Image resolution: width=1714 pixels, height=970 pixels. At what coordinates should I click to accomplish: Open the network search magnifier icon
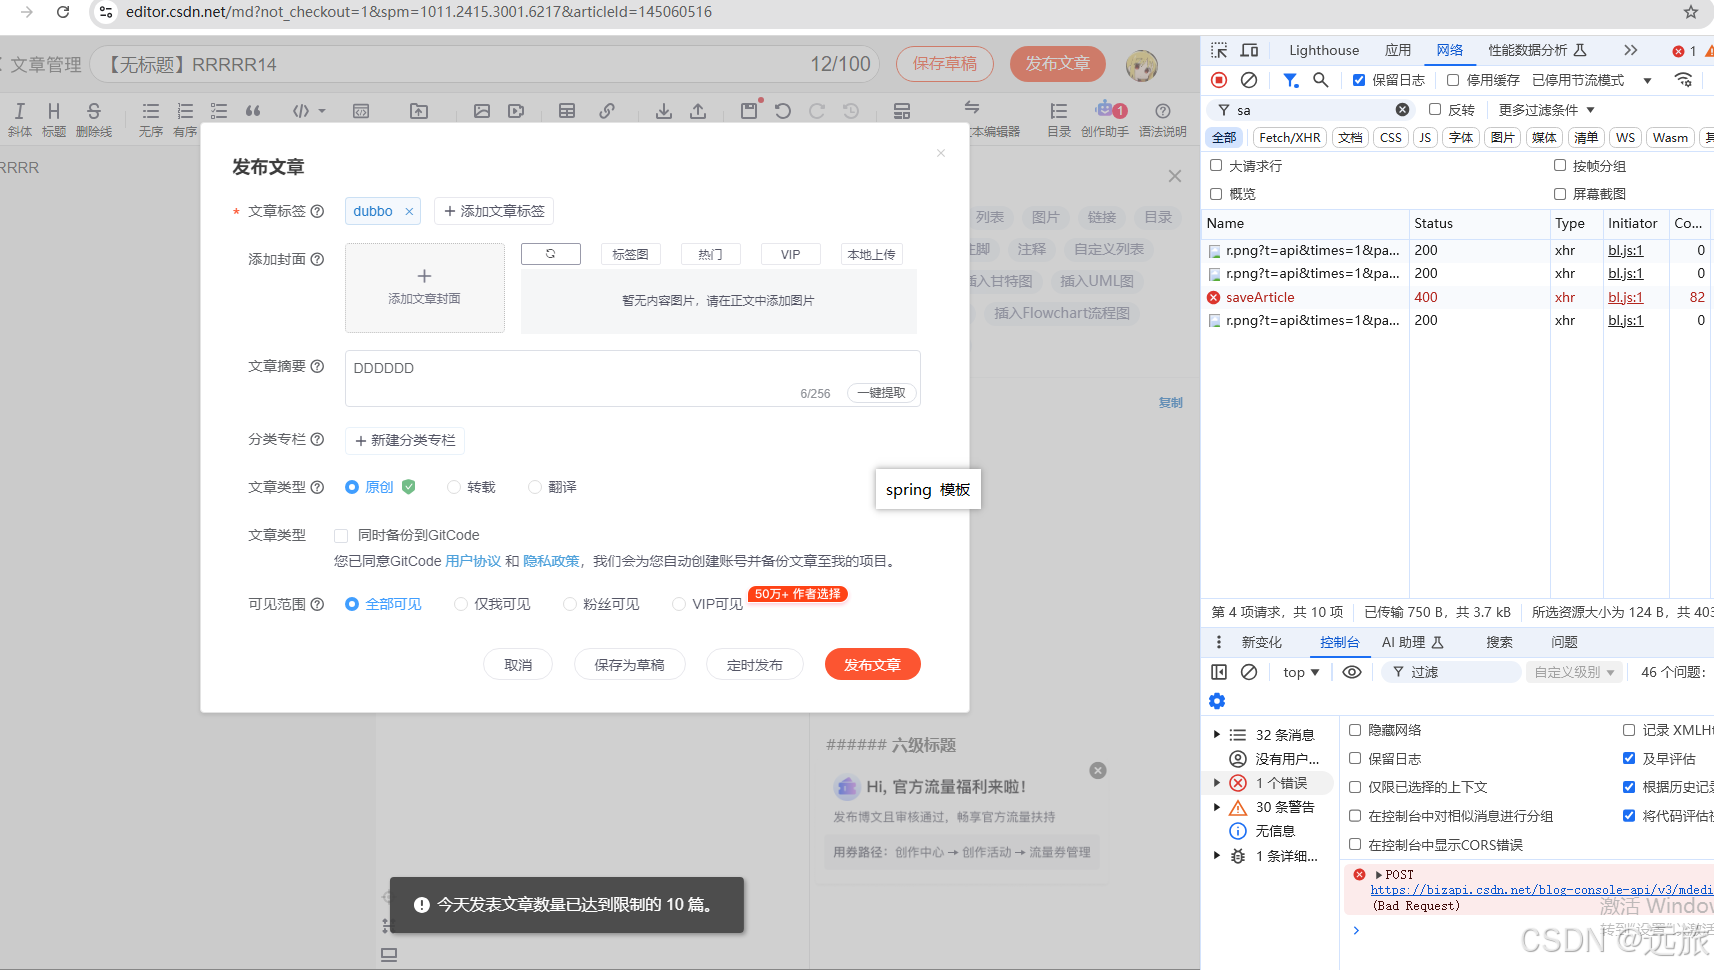(1321, 80)
